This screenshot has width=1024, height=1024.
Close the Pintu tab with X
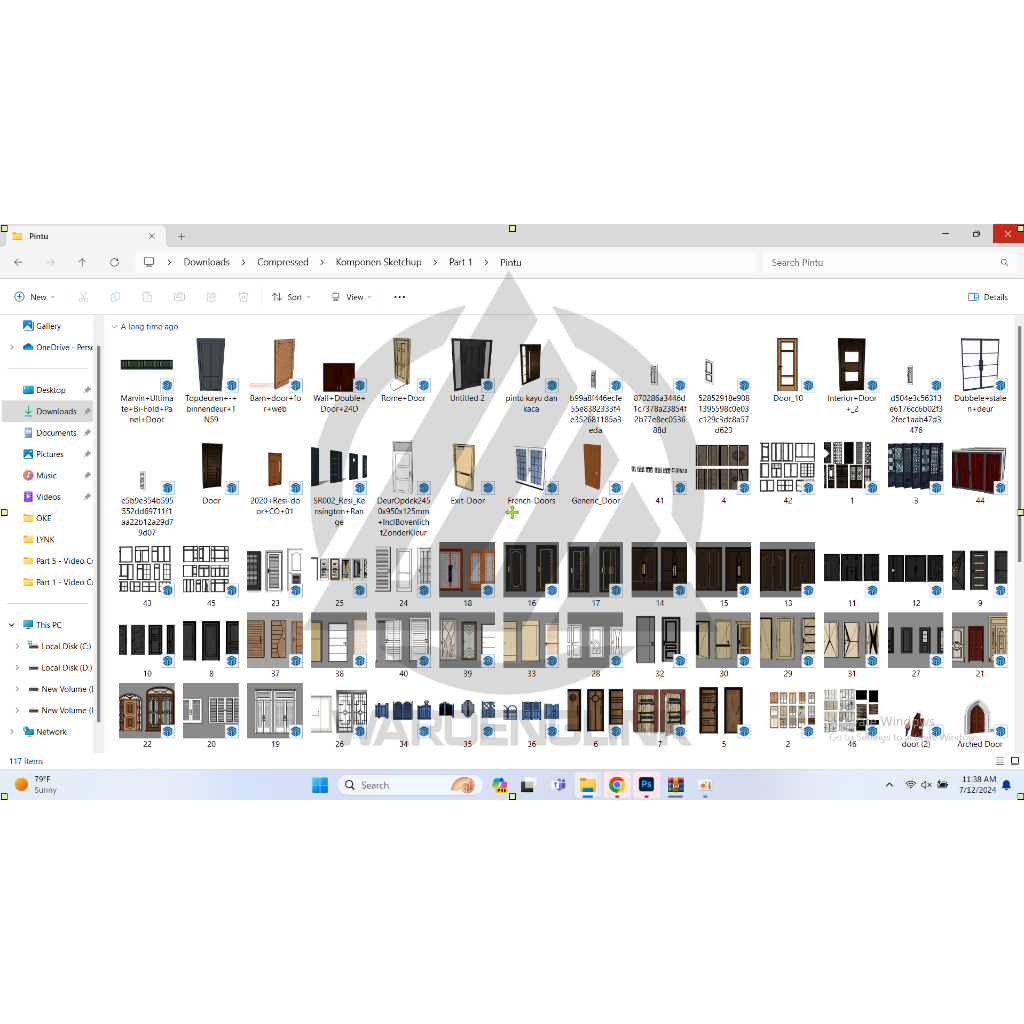tap(152, 236)
